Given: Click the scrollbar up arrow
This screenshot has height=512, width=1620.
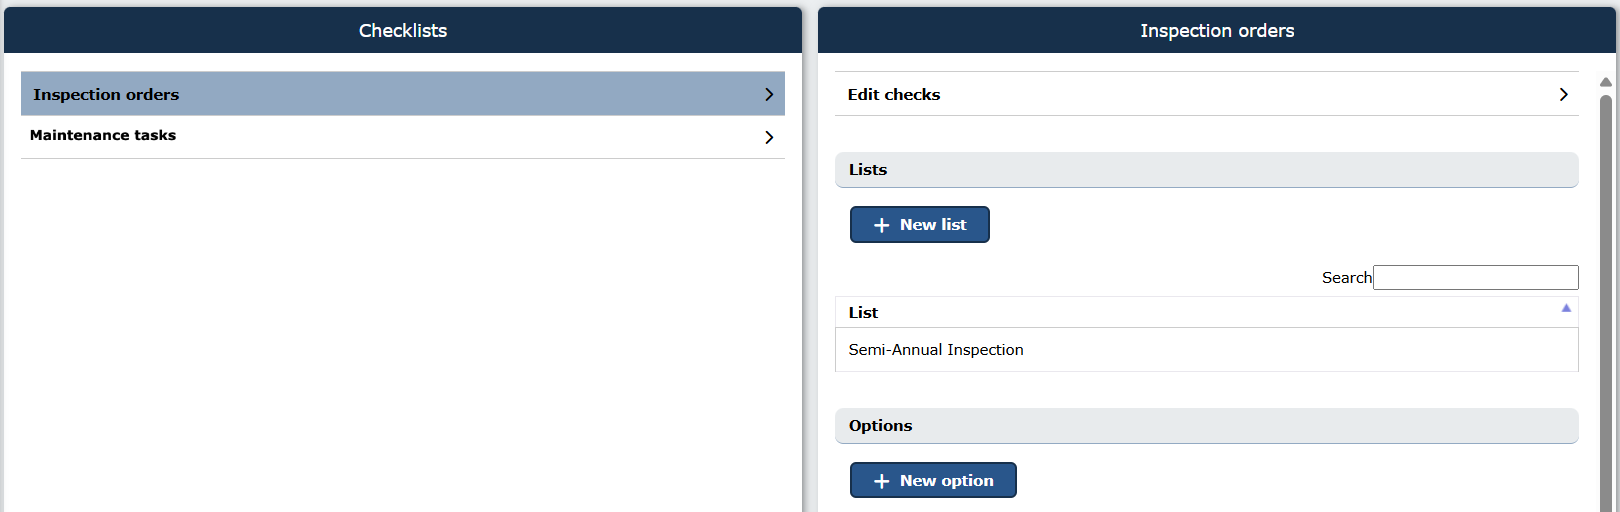Looking at the screenshot, I should [x=1605, y=82].
